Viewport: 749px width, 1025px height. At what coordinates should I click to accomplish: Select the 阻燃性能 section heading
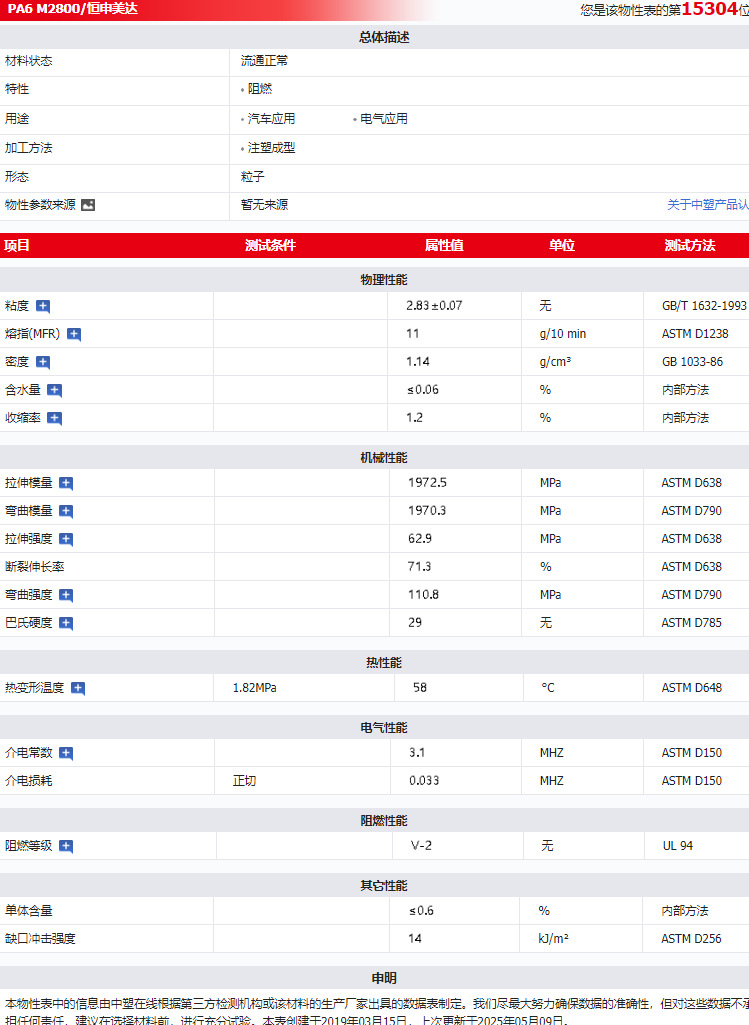(384, 821)
